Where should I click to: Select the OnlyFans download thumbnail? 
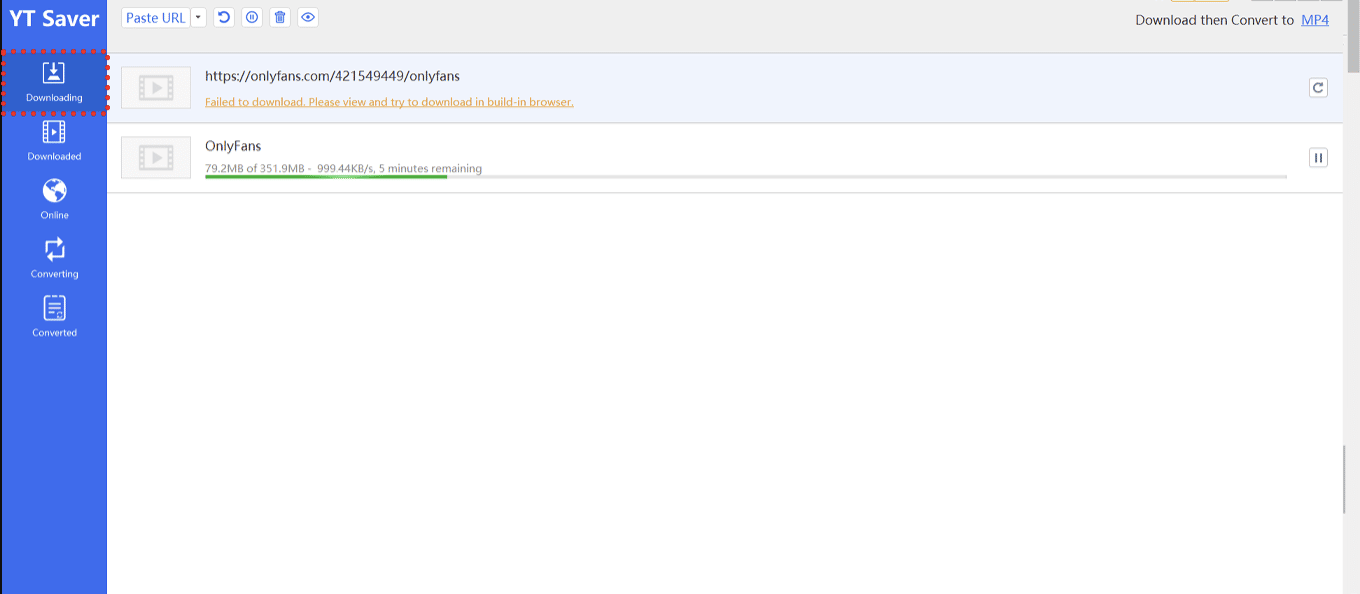[156, 157]
